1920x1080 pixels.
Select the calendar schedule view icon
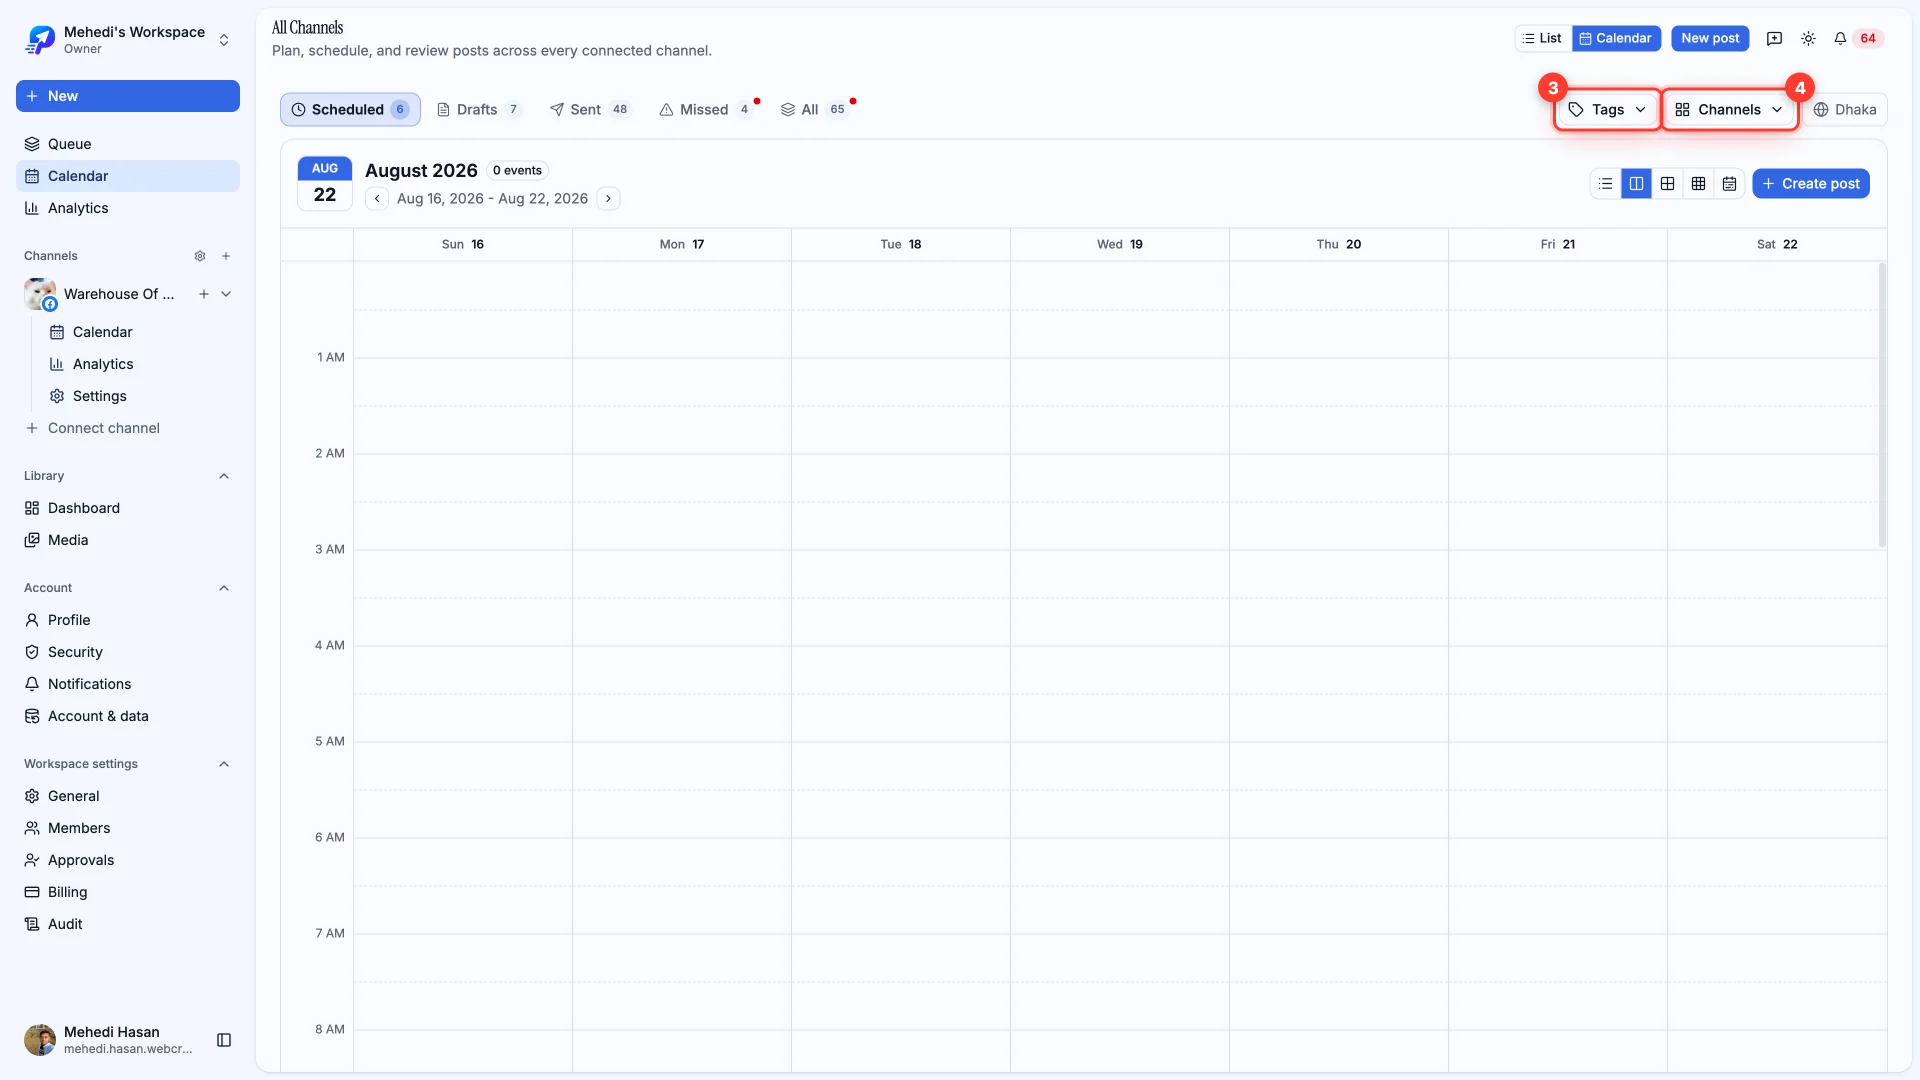point(1729,184)
